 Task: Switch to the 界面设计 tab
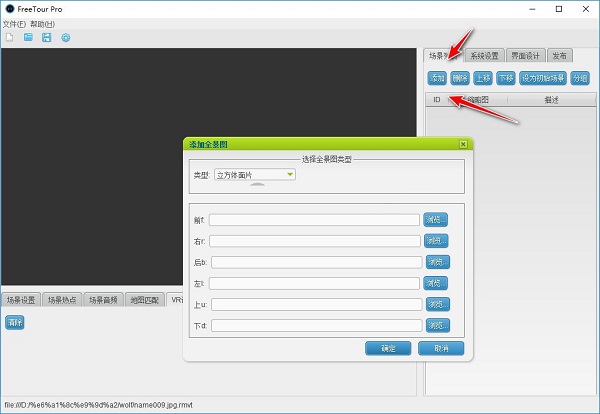click(525, 56)
